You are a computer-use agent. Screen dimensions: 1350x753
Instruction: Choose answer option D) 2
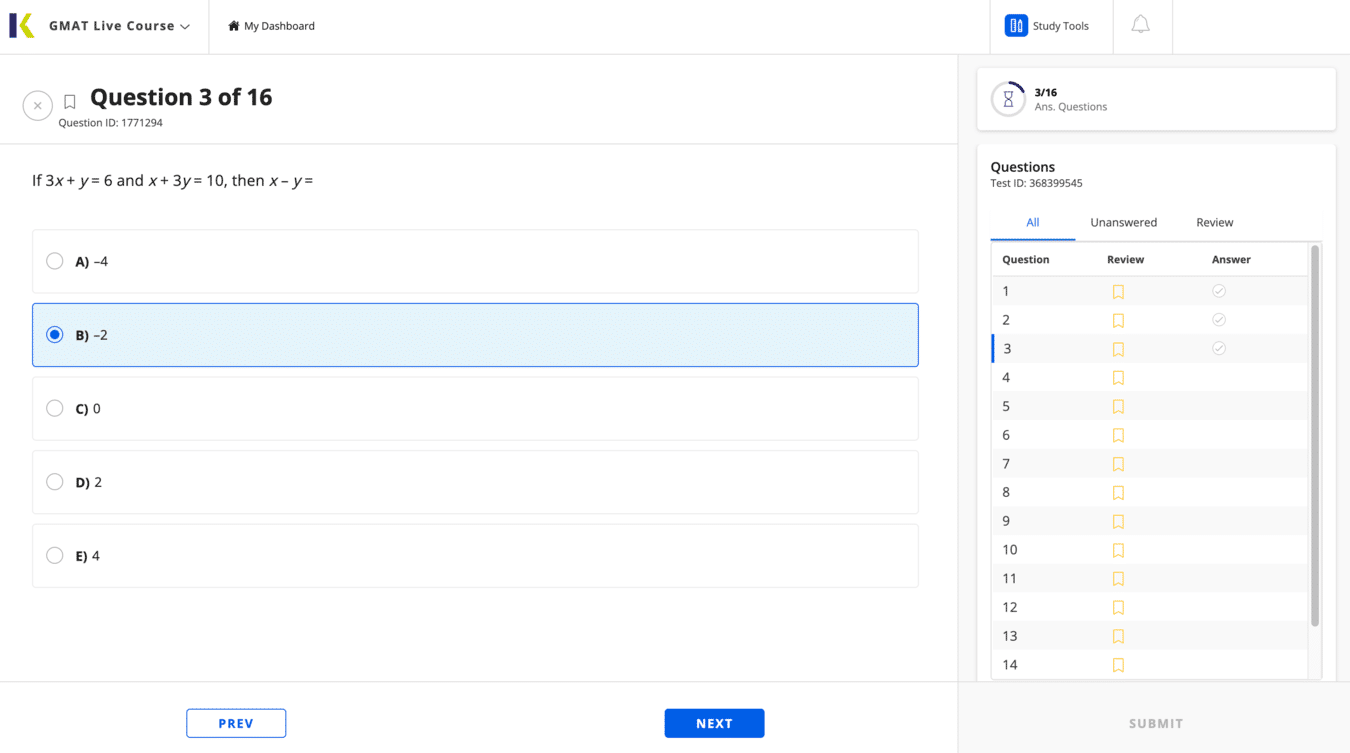point(55,482)
